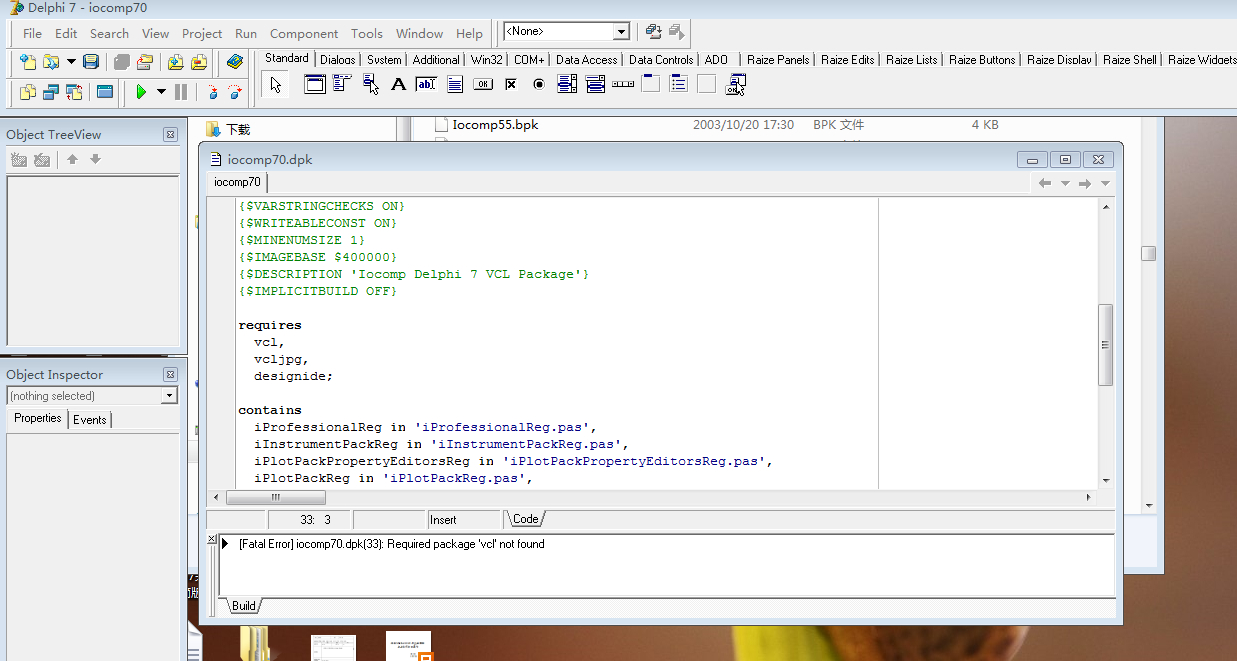Switch to the Events tab in Object Inspector
Screen dimensions: 1237x661
coord(90,420)
